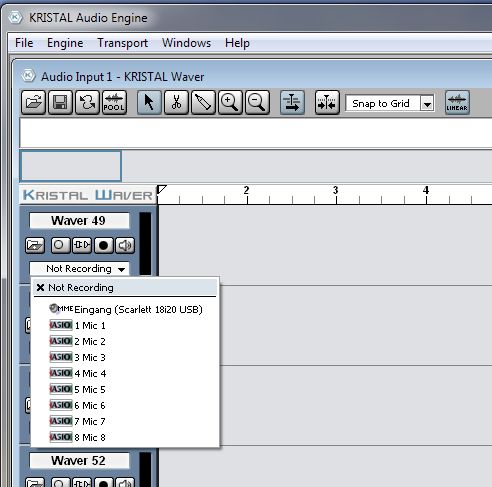
Task: Click the KRISTAL Waver window icon
Action: coord(28,76)
